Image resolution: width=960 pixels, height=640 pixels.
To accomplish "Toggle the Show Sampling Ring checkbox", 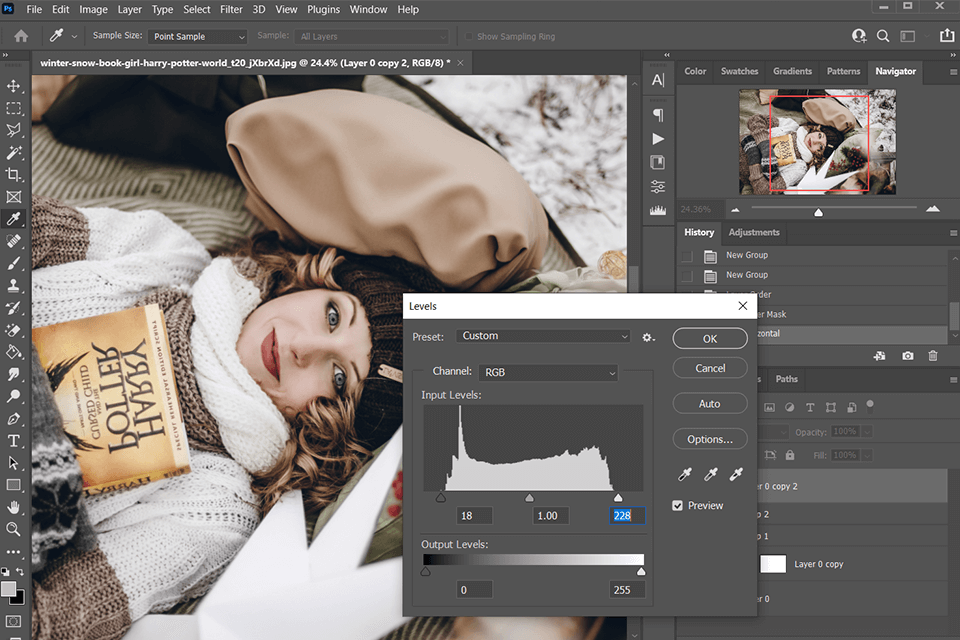I will coord(468,37).
